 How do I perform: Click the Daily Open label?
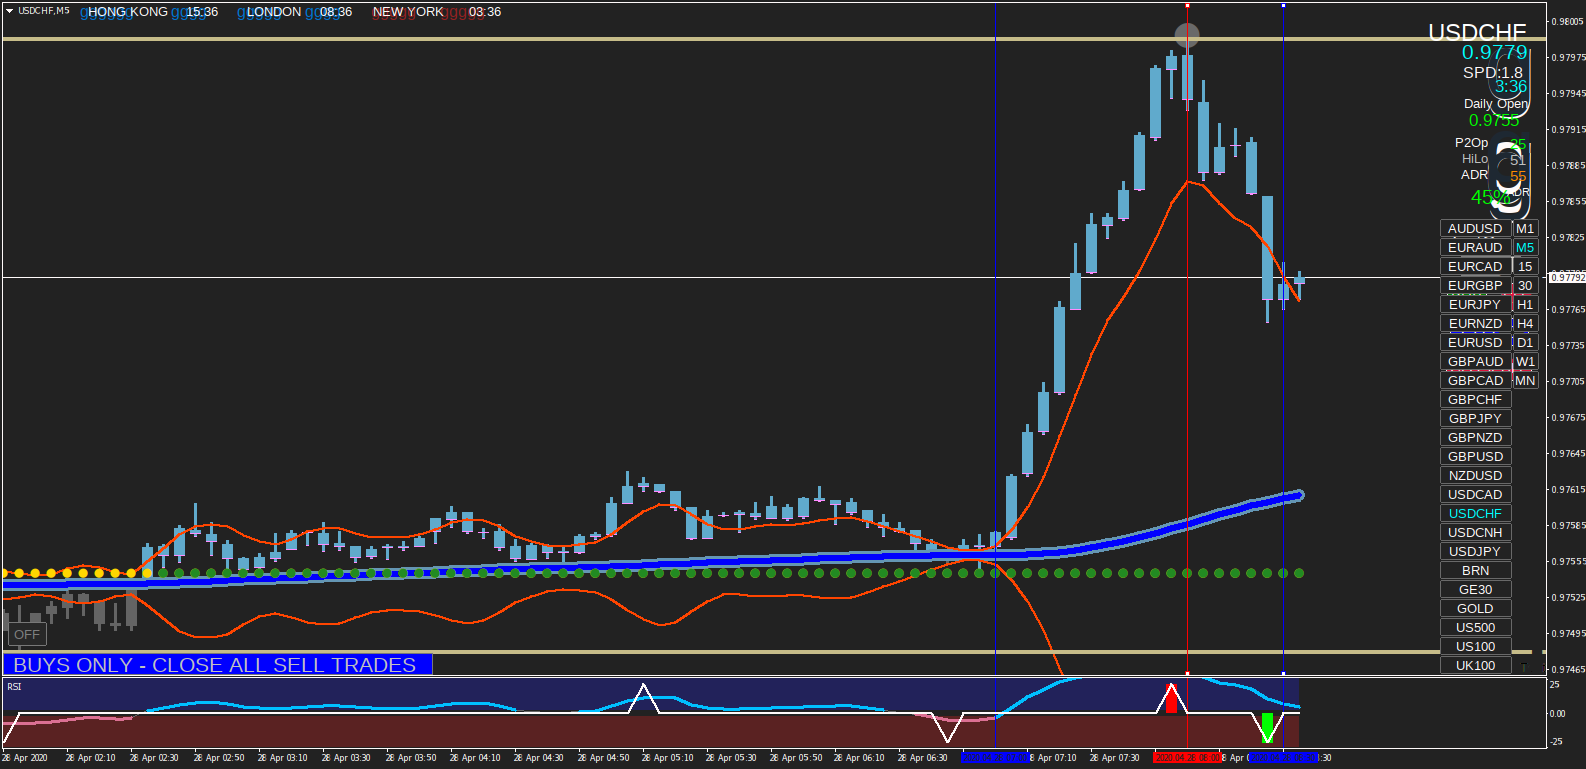pos(1496,104)
